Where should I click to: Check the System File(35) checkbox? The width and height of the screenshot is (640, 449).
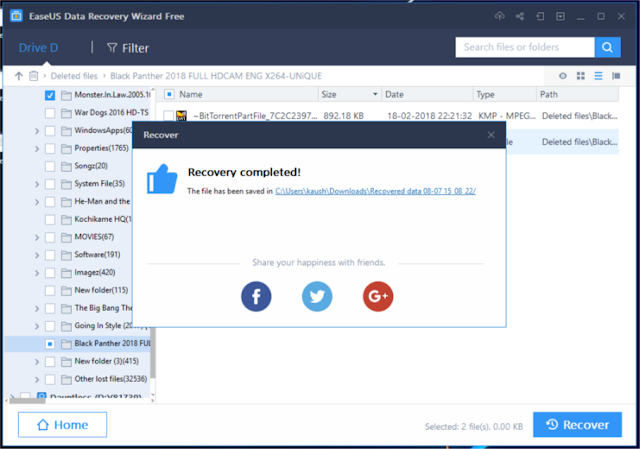coord(50,184)
